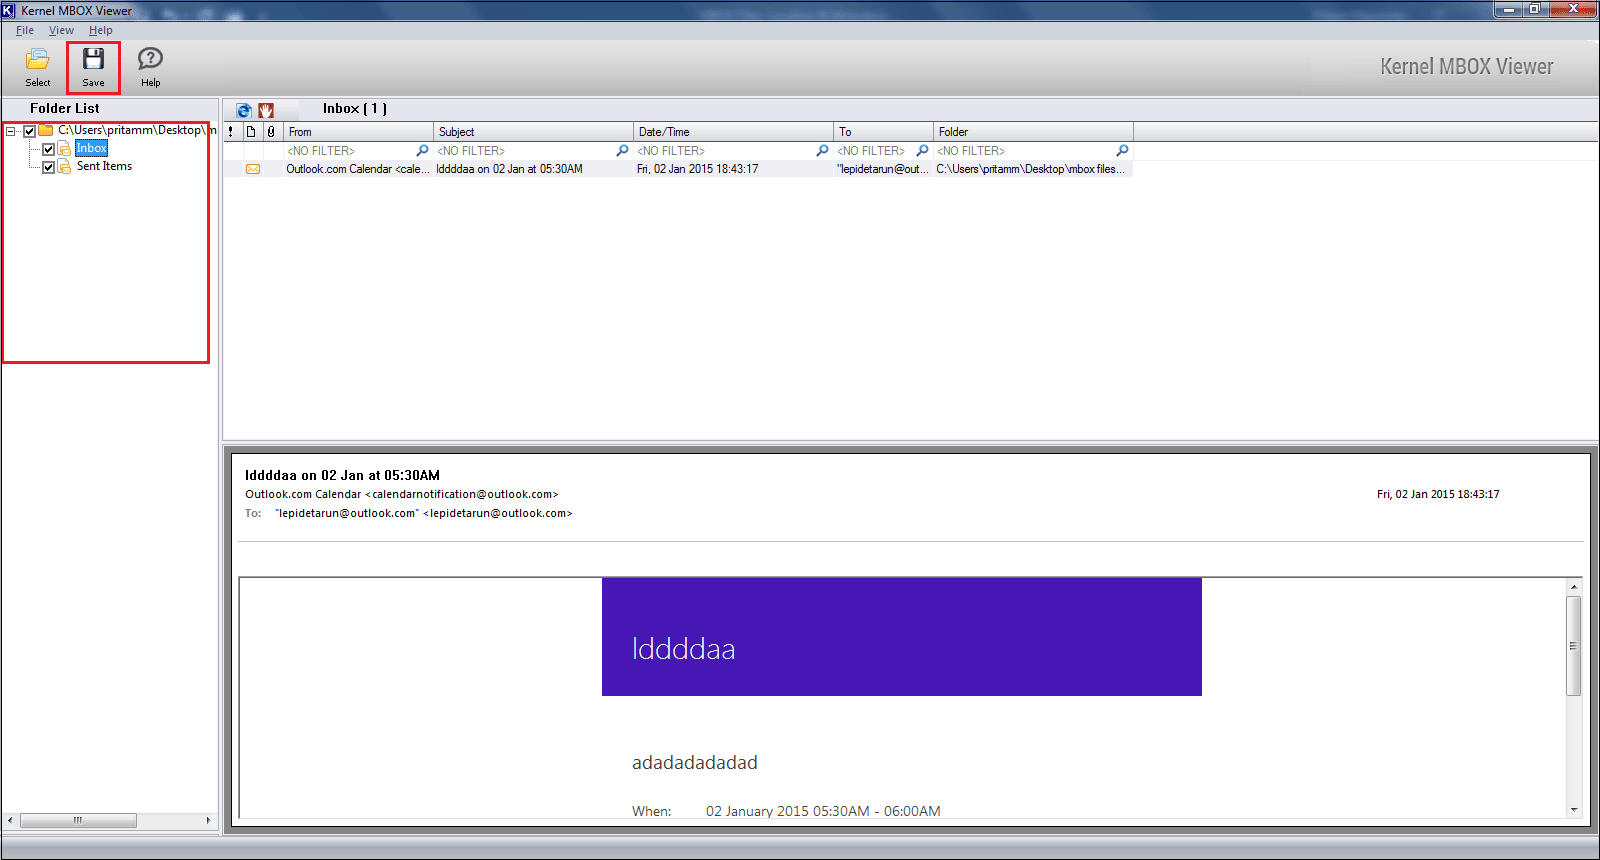The image size is (1600, 860).
Task: Click the Sent Items folder icon
Action: click(x=64, y=166)
